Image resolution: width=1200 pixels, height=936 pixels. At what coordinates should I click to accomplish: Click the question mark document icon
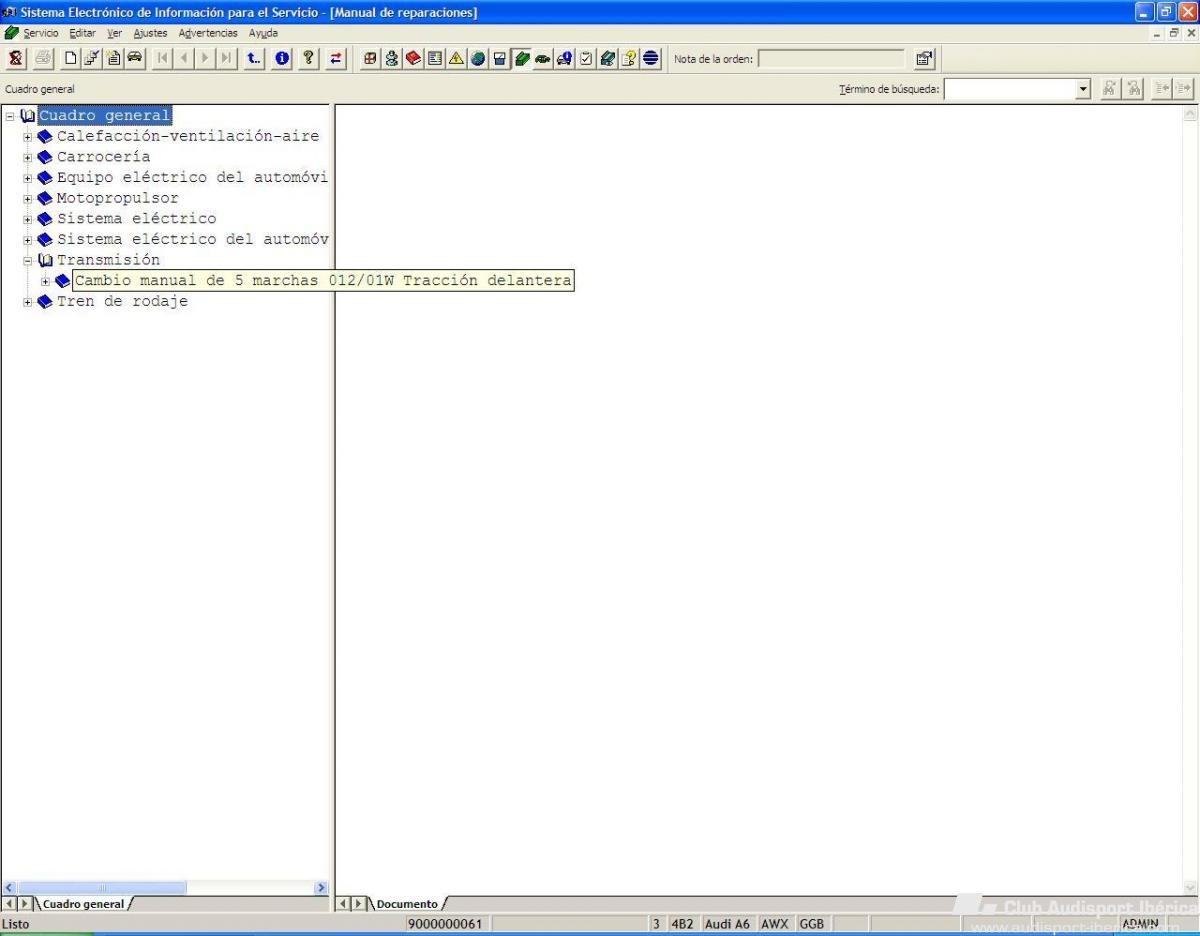[629, 58]
